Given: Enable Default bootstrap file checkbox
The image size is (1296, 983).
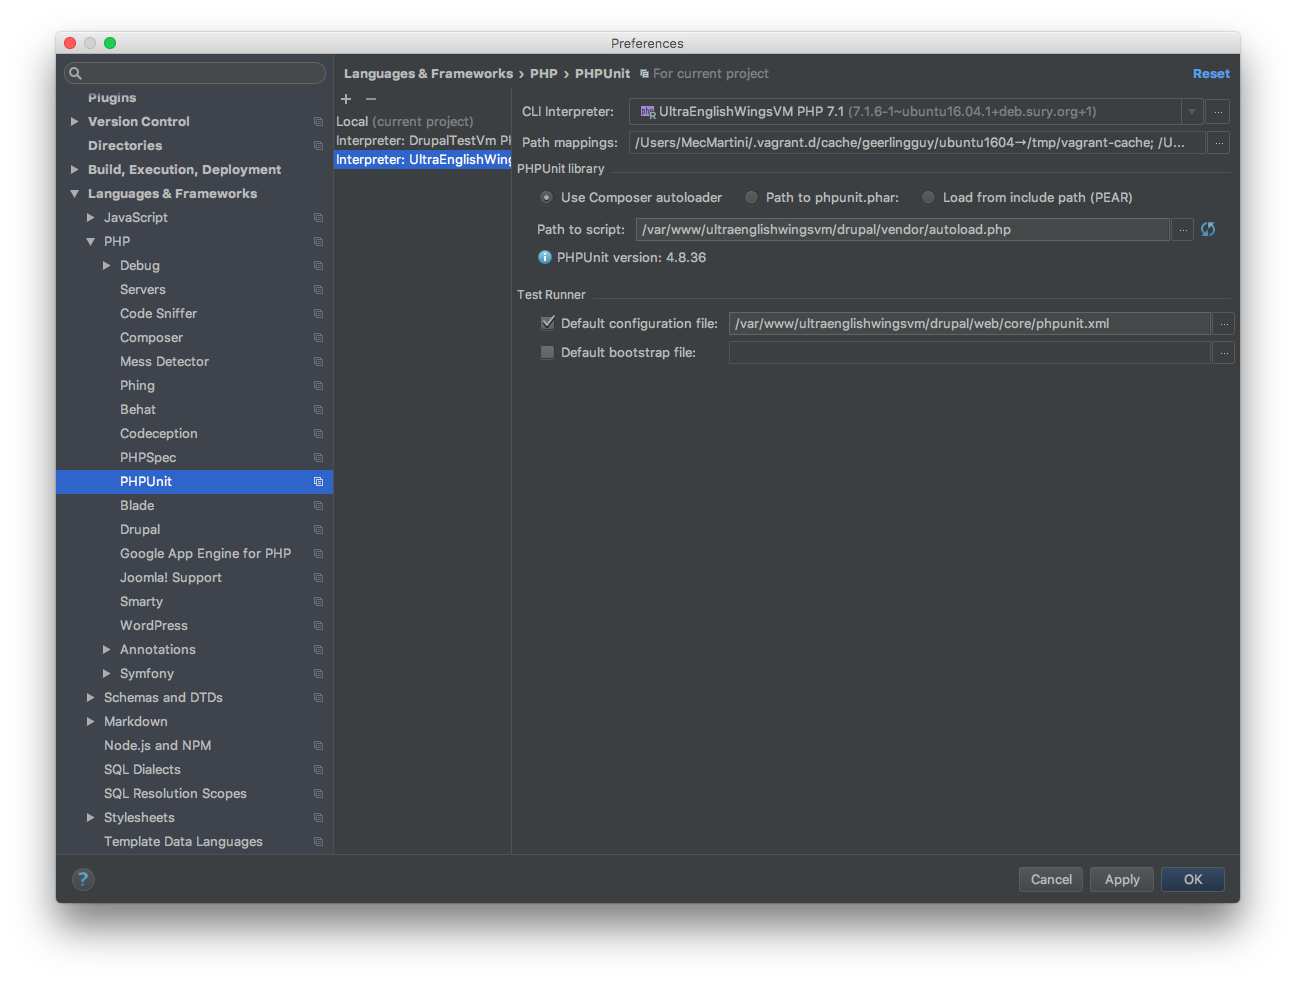Looking at the screenshot, I should pyautogui.click(x=547, y=352).
